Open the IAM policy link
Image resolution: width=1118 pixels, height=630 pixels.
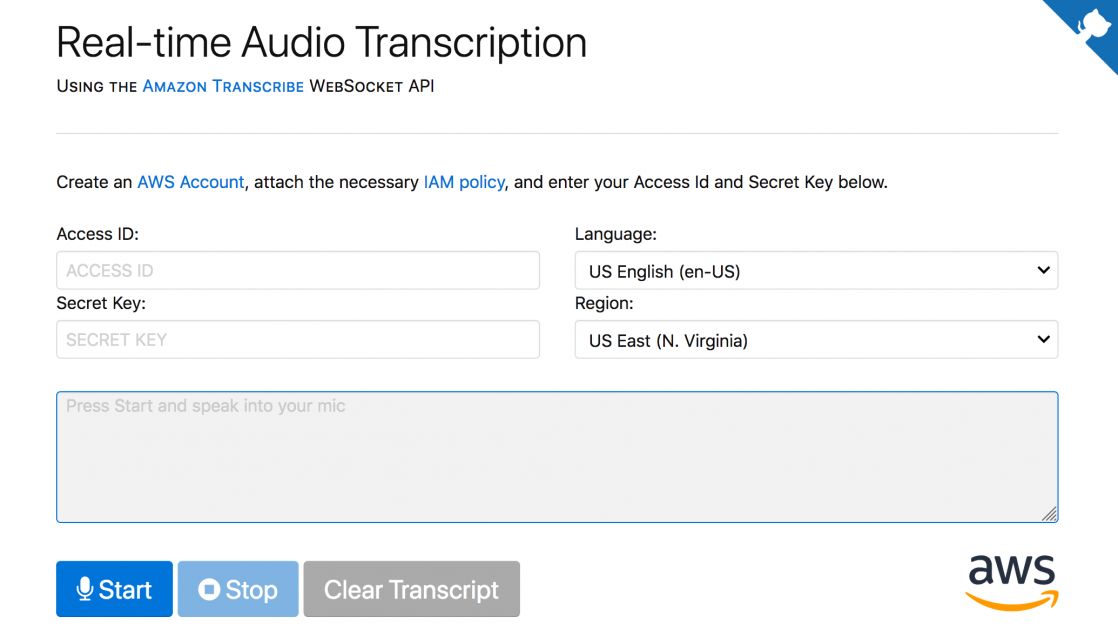coord(464,182)
